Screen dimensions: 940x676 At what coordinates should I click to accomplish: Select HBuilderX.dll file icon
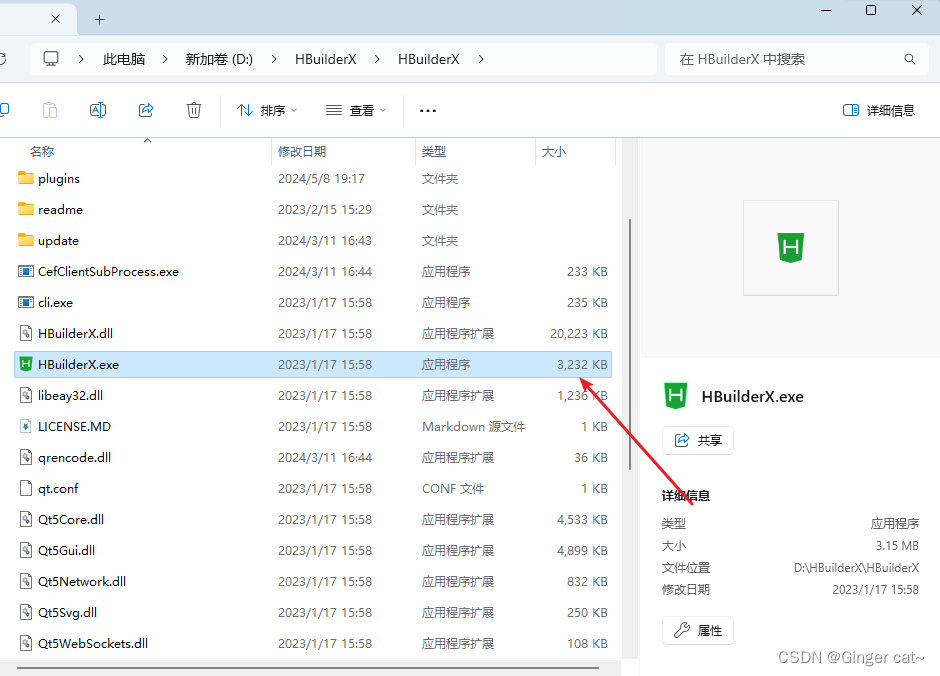pyautogui.click(x=26, y=333)
